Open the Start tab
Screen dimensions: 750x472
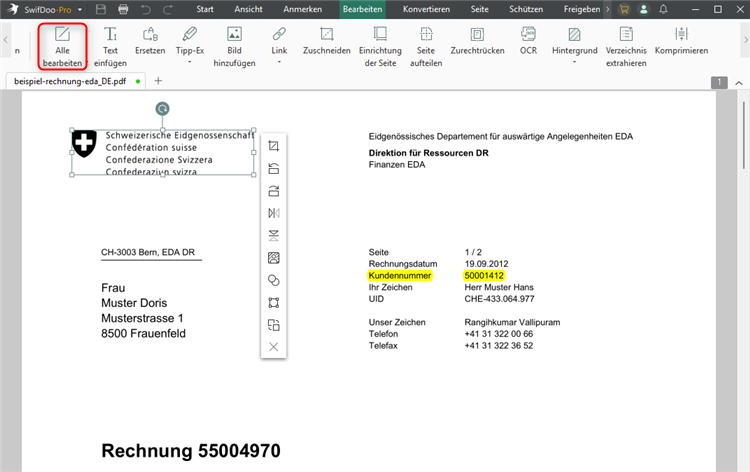point(205,9)
